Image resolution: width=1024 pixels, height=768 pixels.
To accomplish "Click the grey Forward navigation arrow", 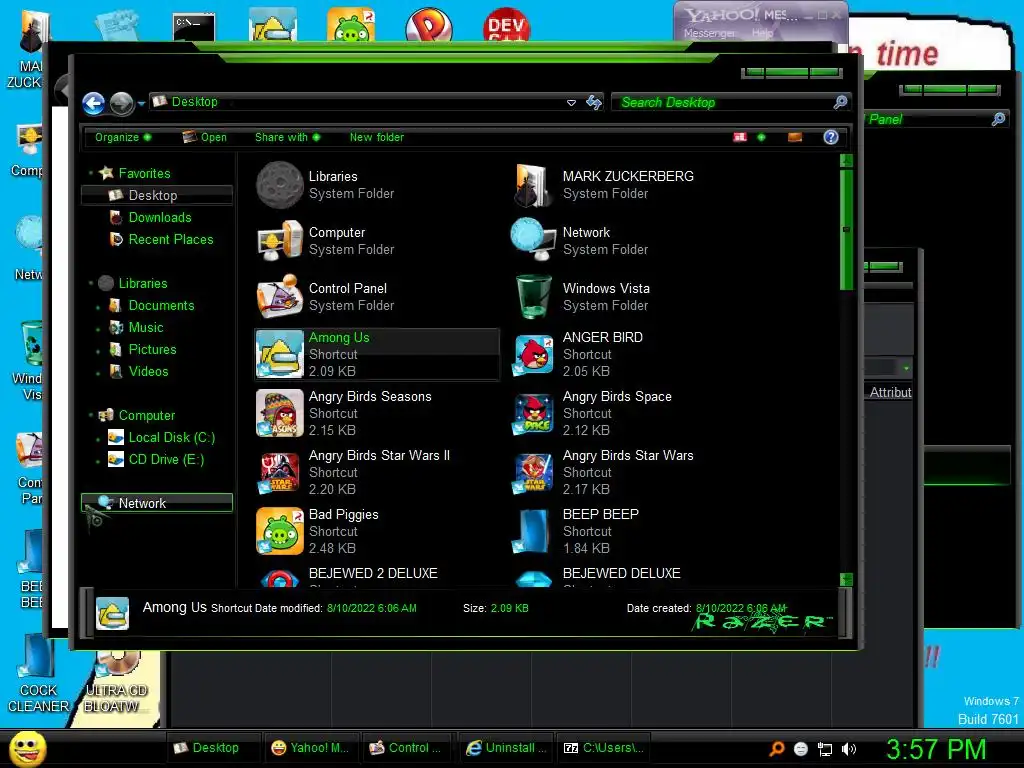I will click(121, 103).
